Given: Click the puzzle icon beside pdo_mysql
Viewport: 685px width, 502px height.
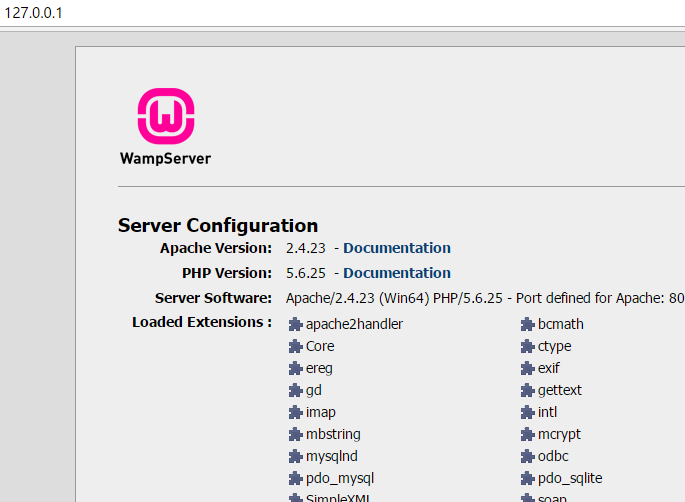Looking at the screenshot, I should click(295, 478).
